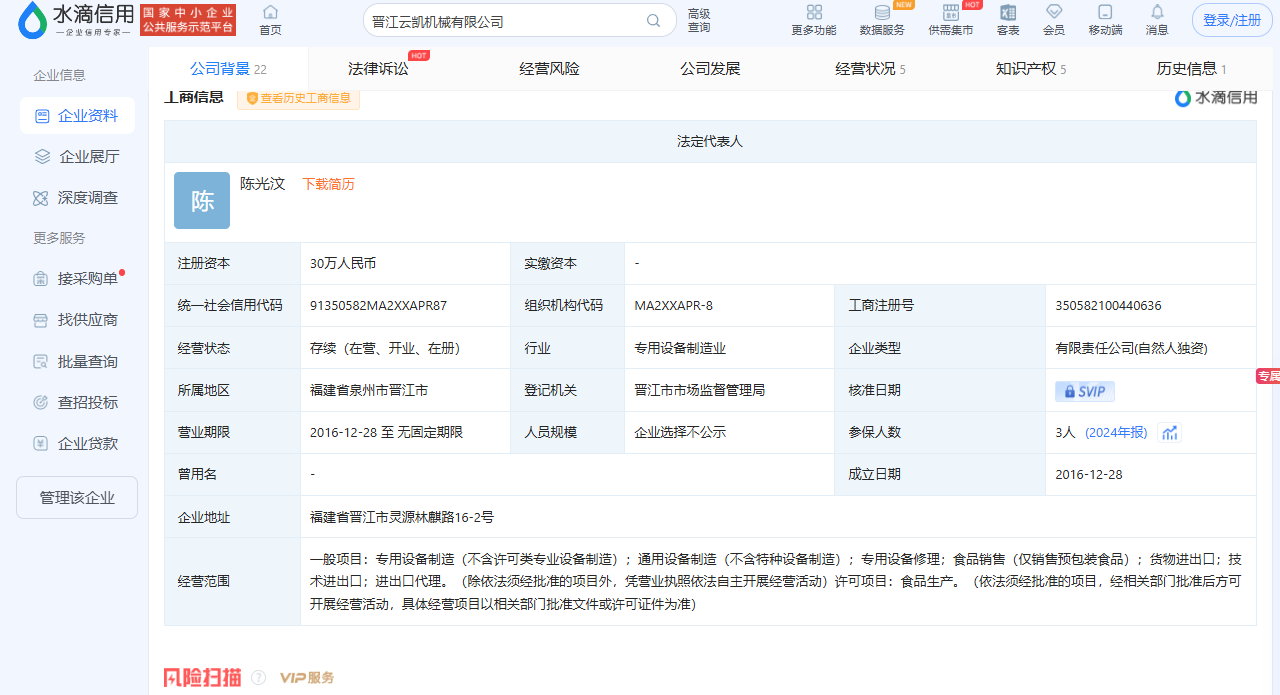The height and width of the screenshot is (695, 1280).
Task: Open 供需集市 marketplace icon
Action: (x=950, y=13)
